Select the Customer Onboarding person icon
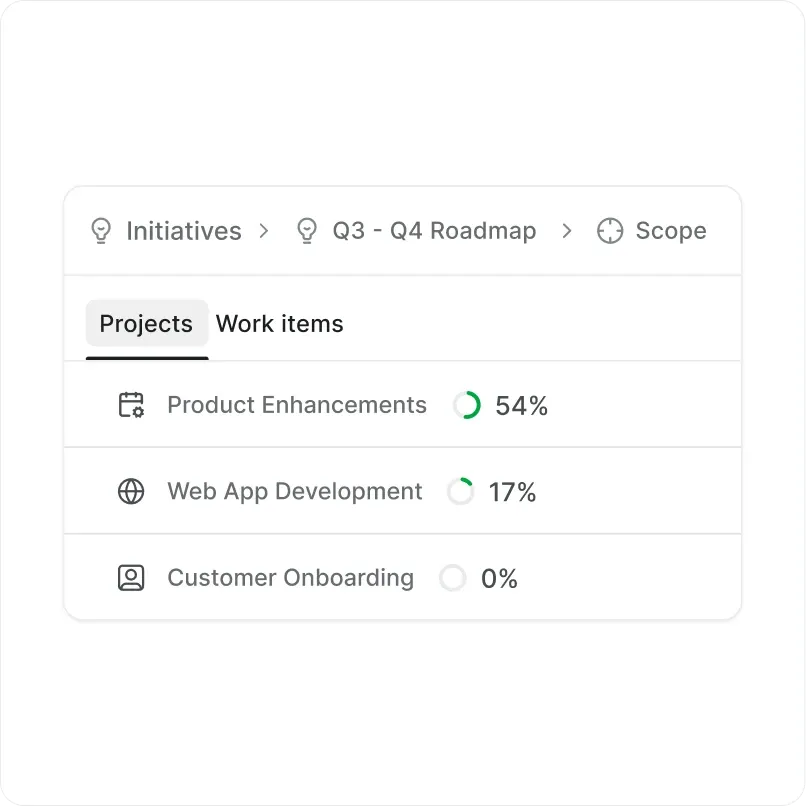806x806 pixels. pyautogui.click(x=131, y=578)
